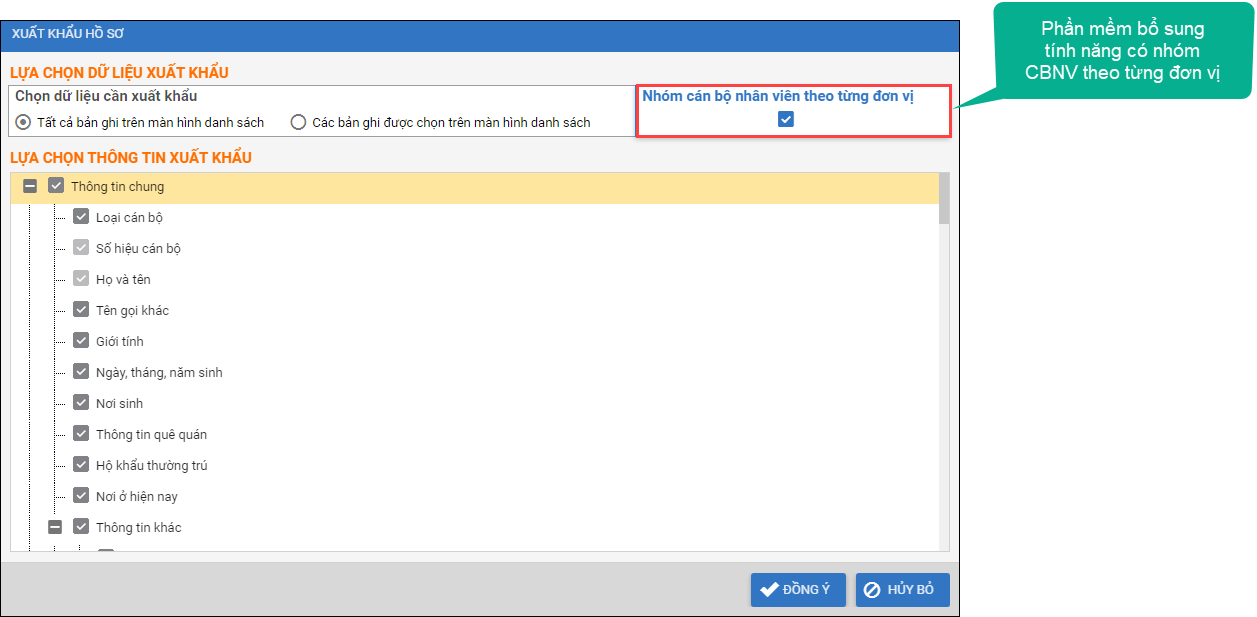1257x617 pixels.
Task: Toggle Ngày, tháng, năm sinh checkbox
Action: 81,372
